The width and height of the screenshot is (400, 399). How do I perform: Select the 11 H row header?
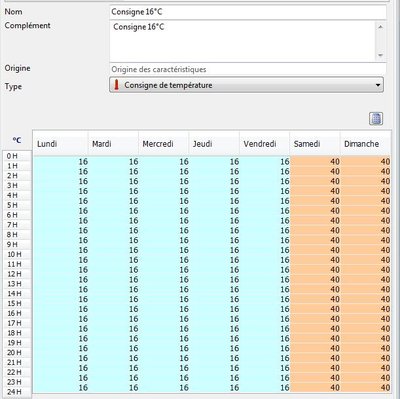pyautogui.click(x=17, y=264)
